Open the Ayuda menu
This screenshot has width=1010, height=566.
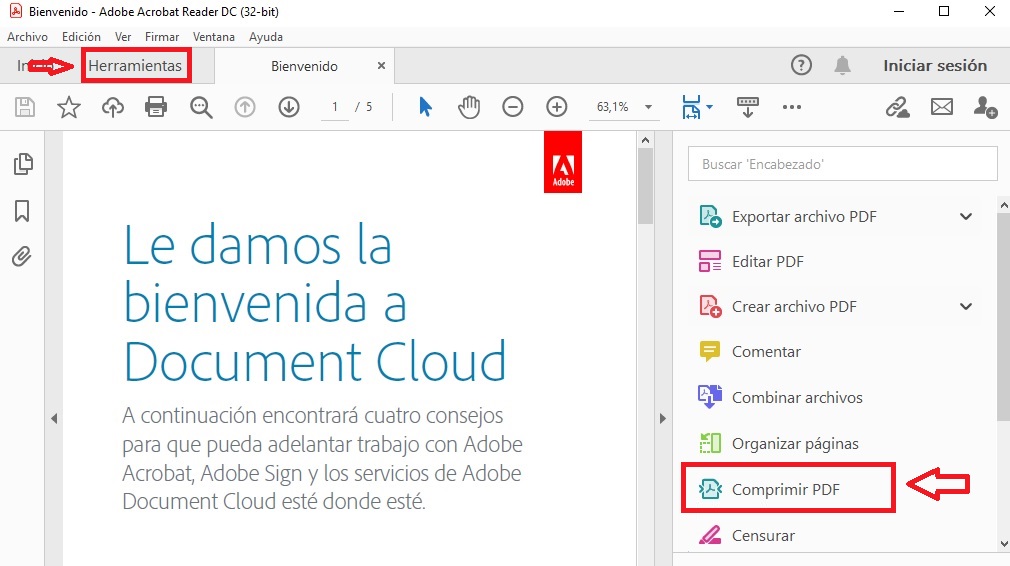266,37
